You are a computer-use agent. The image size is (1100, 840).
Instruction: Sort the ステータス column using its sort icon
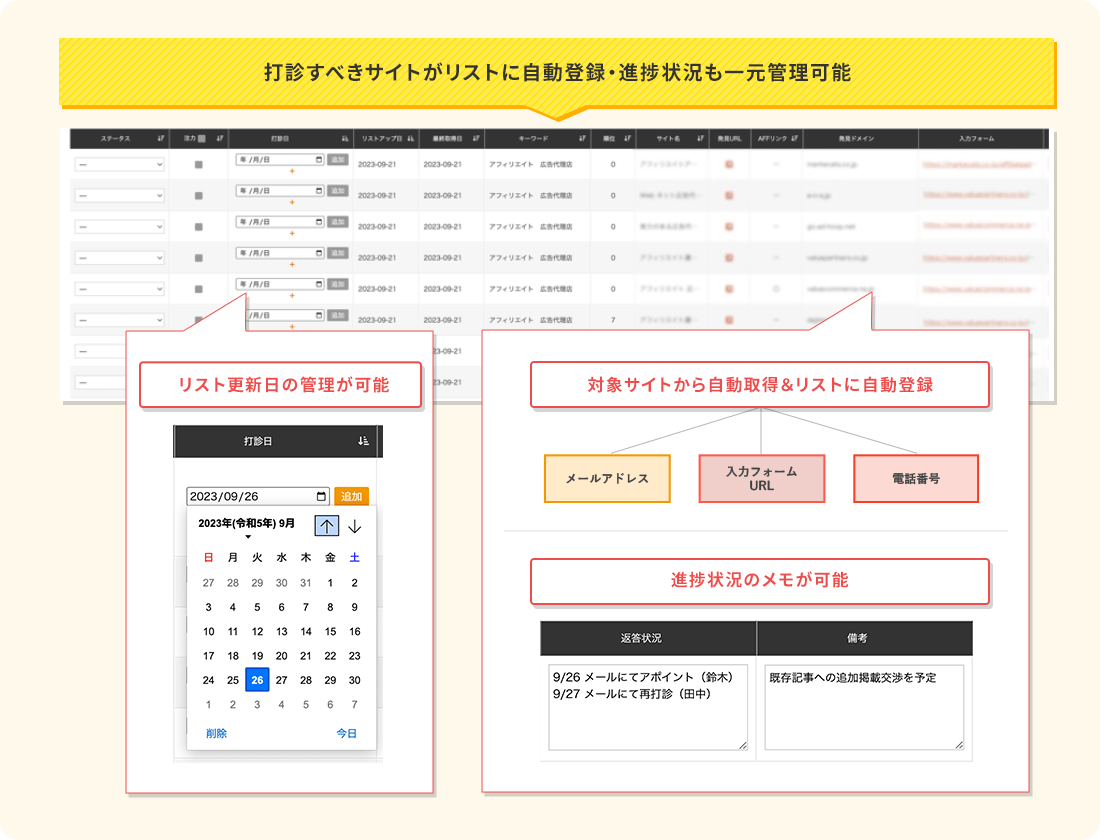pos(163,138)
